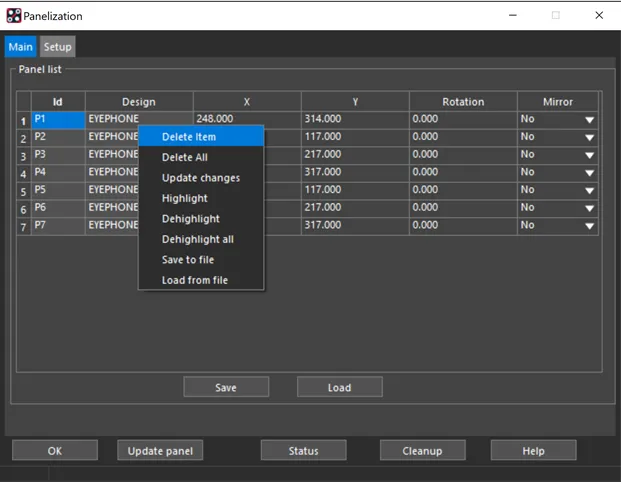Image resolution: width=621 pixels, height=482 pixels.
Task: Select row header number 7
Action: tap(24, 227)
